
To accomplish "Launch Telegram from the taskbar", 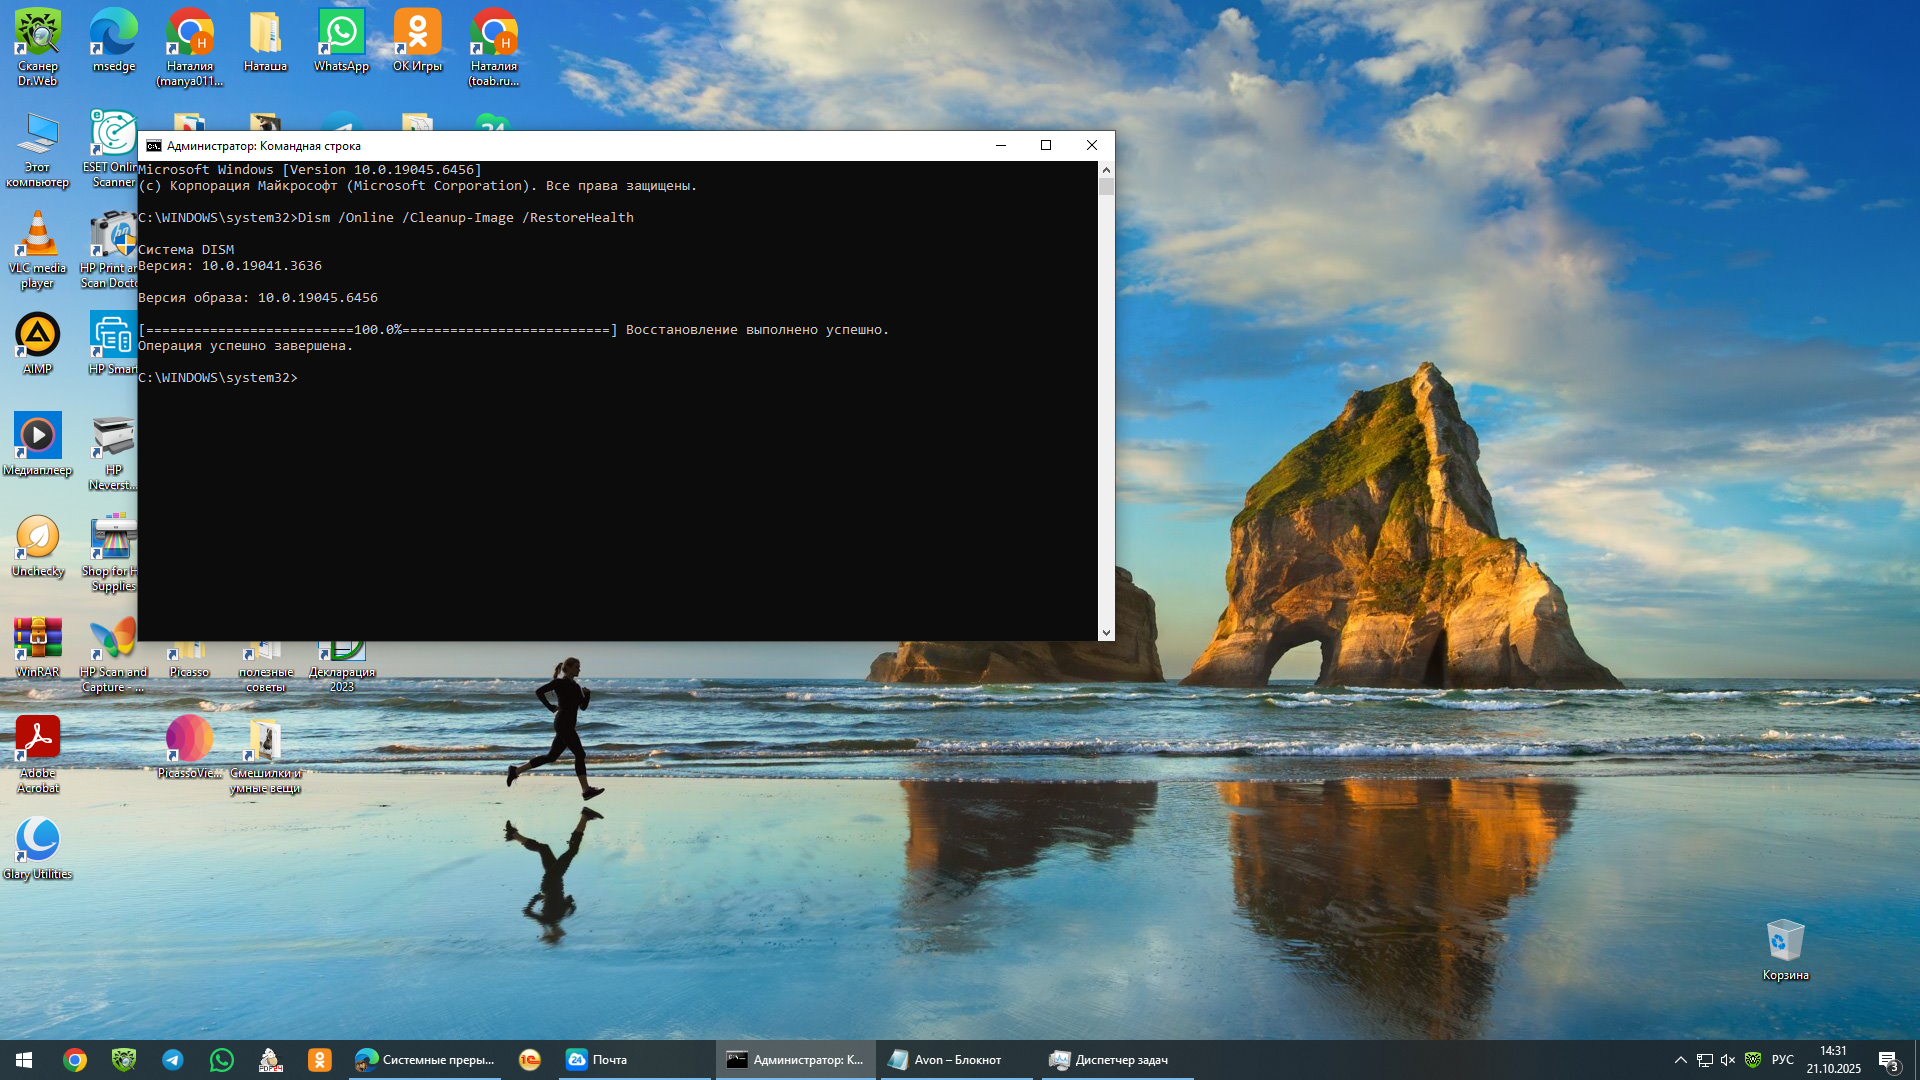I will (173, 1060).
